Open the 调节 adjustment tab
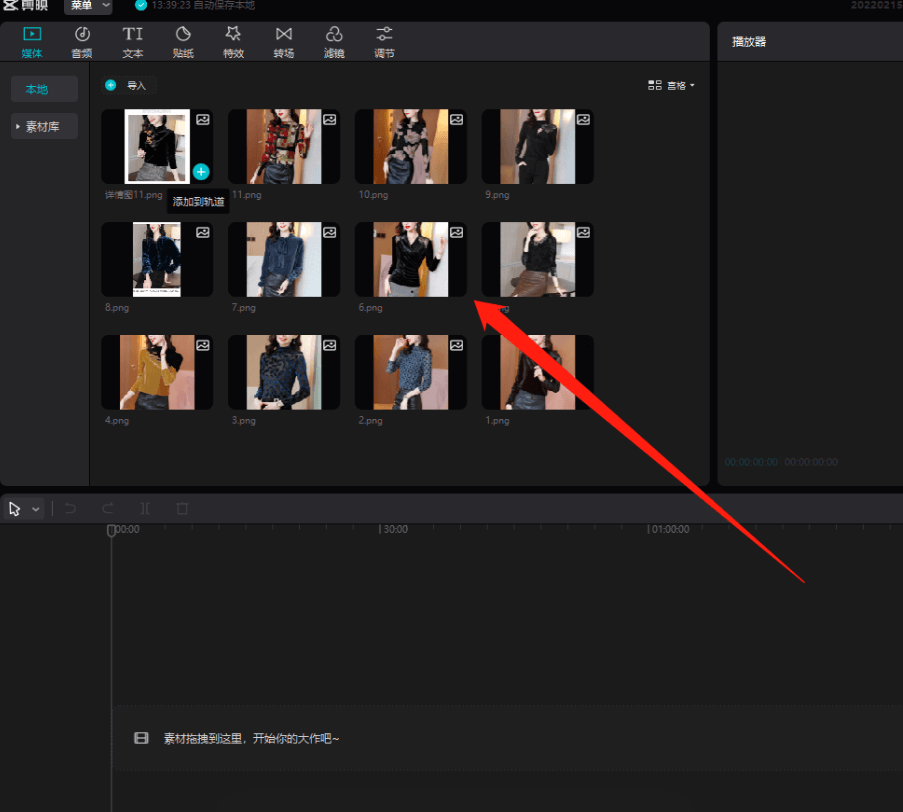This screenshot has width=903, height=812. (x=384, y=43)
